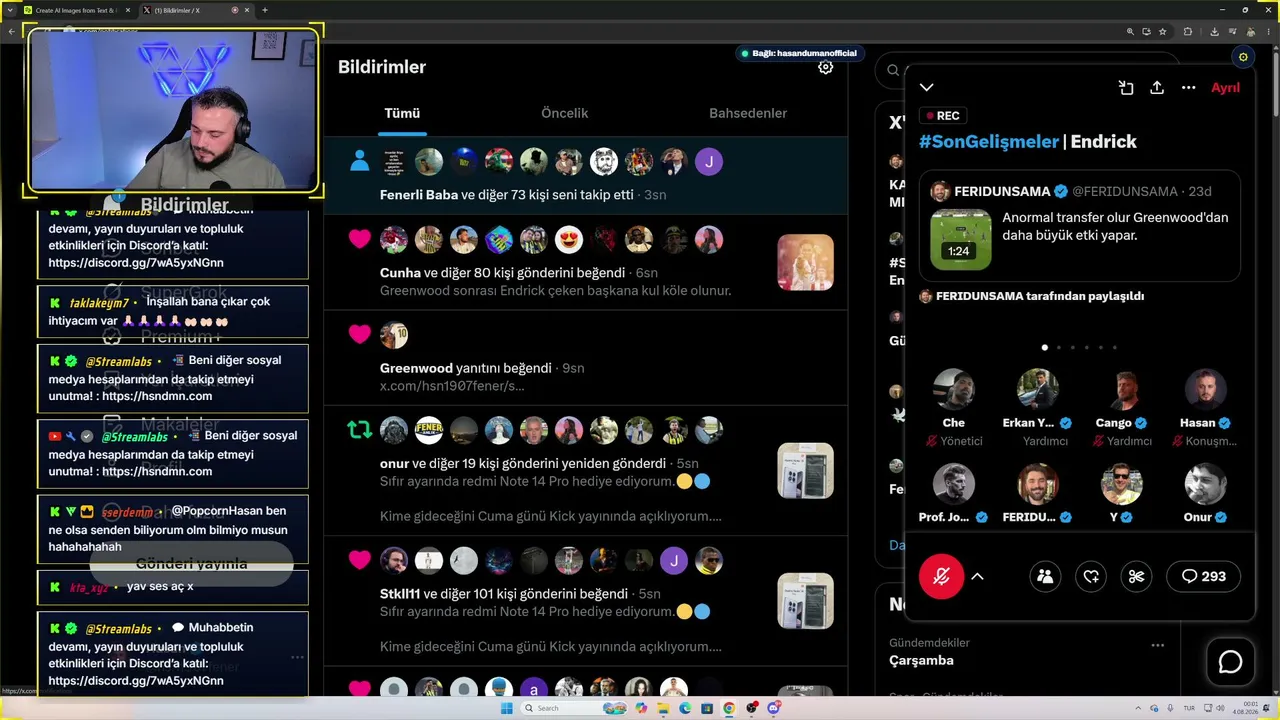
Task: Open the browser tab search dropdown
Action: pos(9,10)
